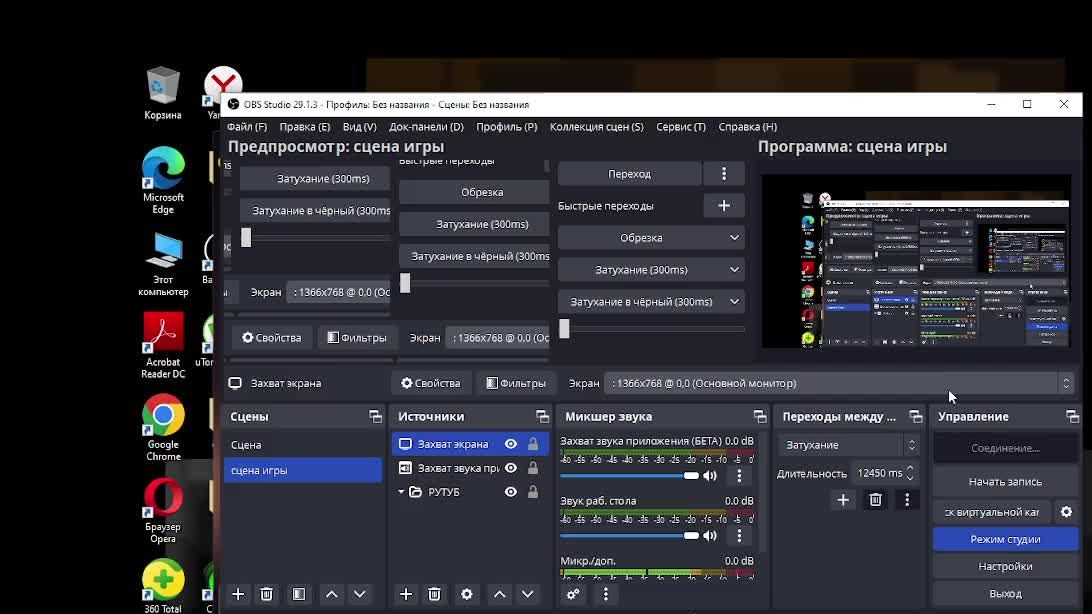
Task: Open Настройки in the controls panel
Action: coord(1005,566)
